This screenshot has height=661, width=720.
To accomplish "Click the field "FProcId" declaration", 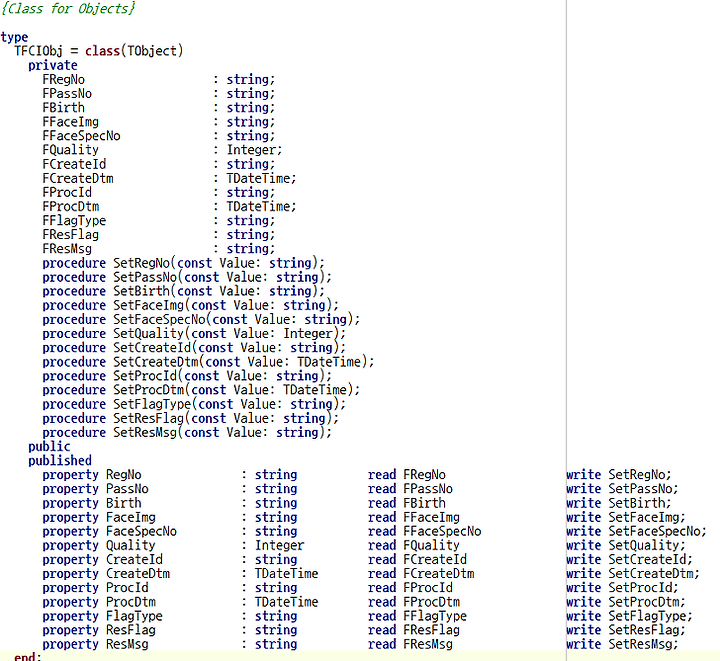I will click(67, 192).
